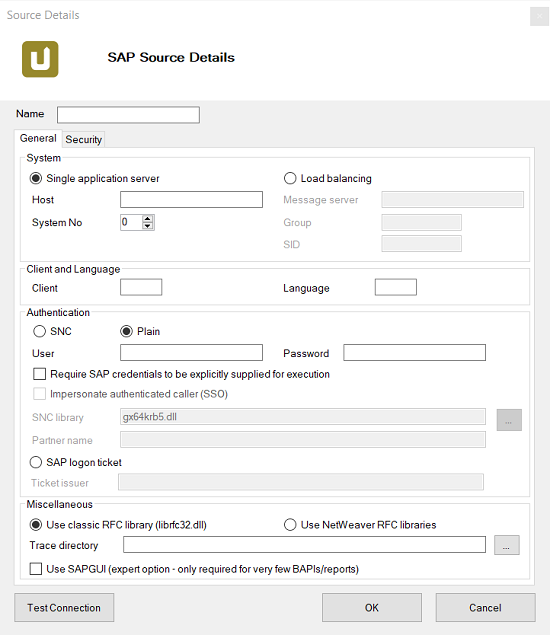The width and height of the screenshot is (550, 635).
Task: Click into the User field
Action: [x=192, y=352]
